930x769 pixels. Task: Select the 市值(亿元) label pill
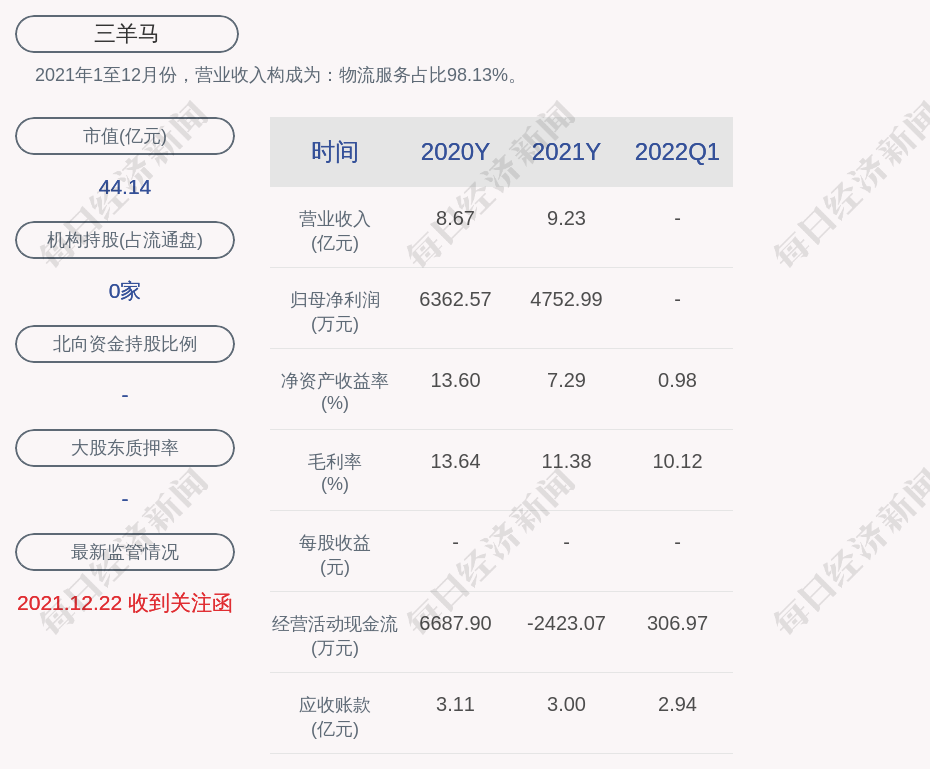click(x=125, y=136)
